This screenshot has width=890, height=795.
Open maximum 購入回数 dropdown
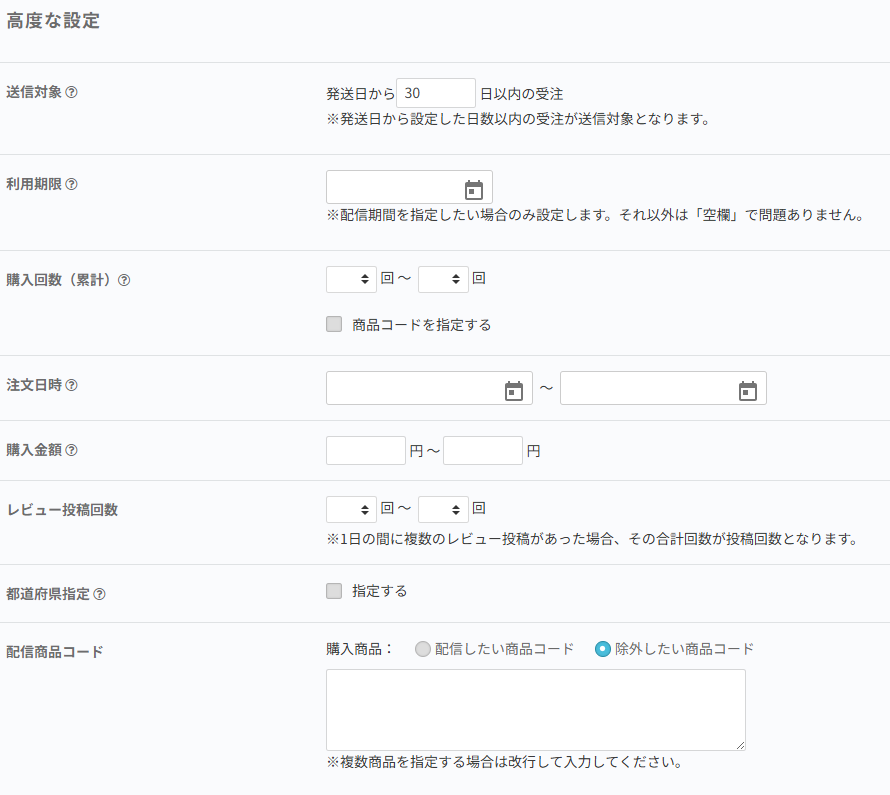[443, 280]
